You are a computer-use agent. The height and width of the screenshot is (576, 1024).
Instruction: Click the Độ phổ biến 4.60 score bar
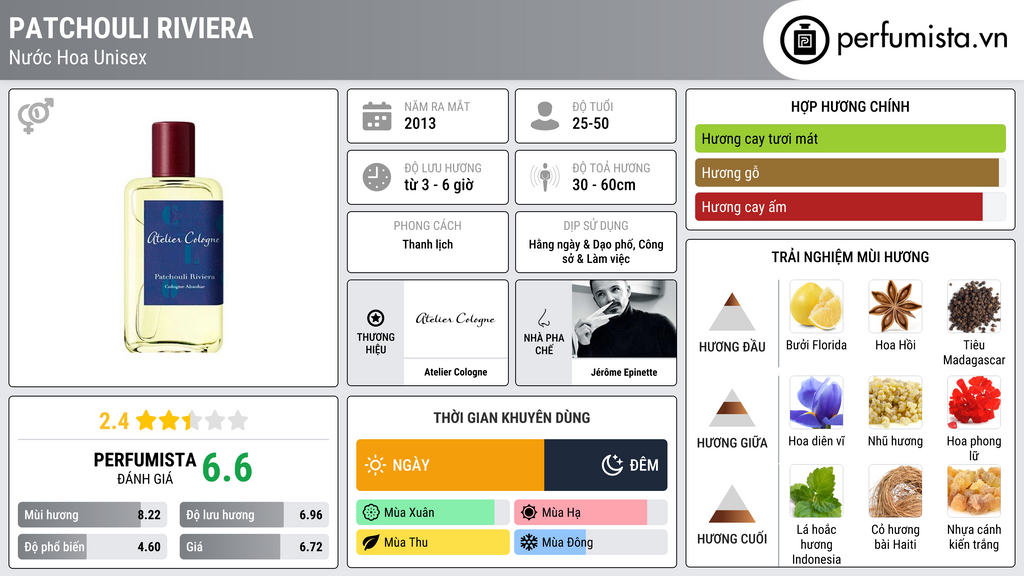pyautogui.click(x=92, y=547)
